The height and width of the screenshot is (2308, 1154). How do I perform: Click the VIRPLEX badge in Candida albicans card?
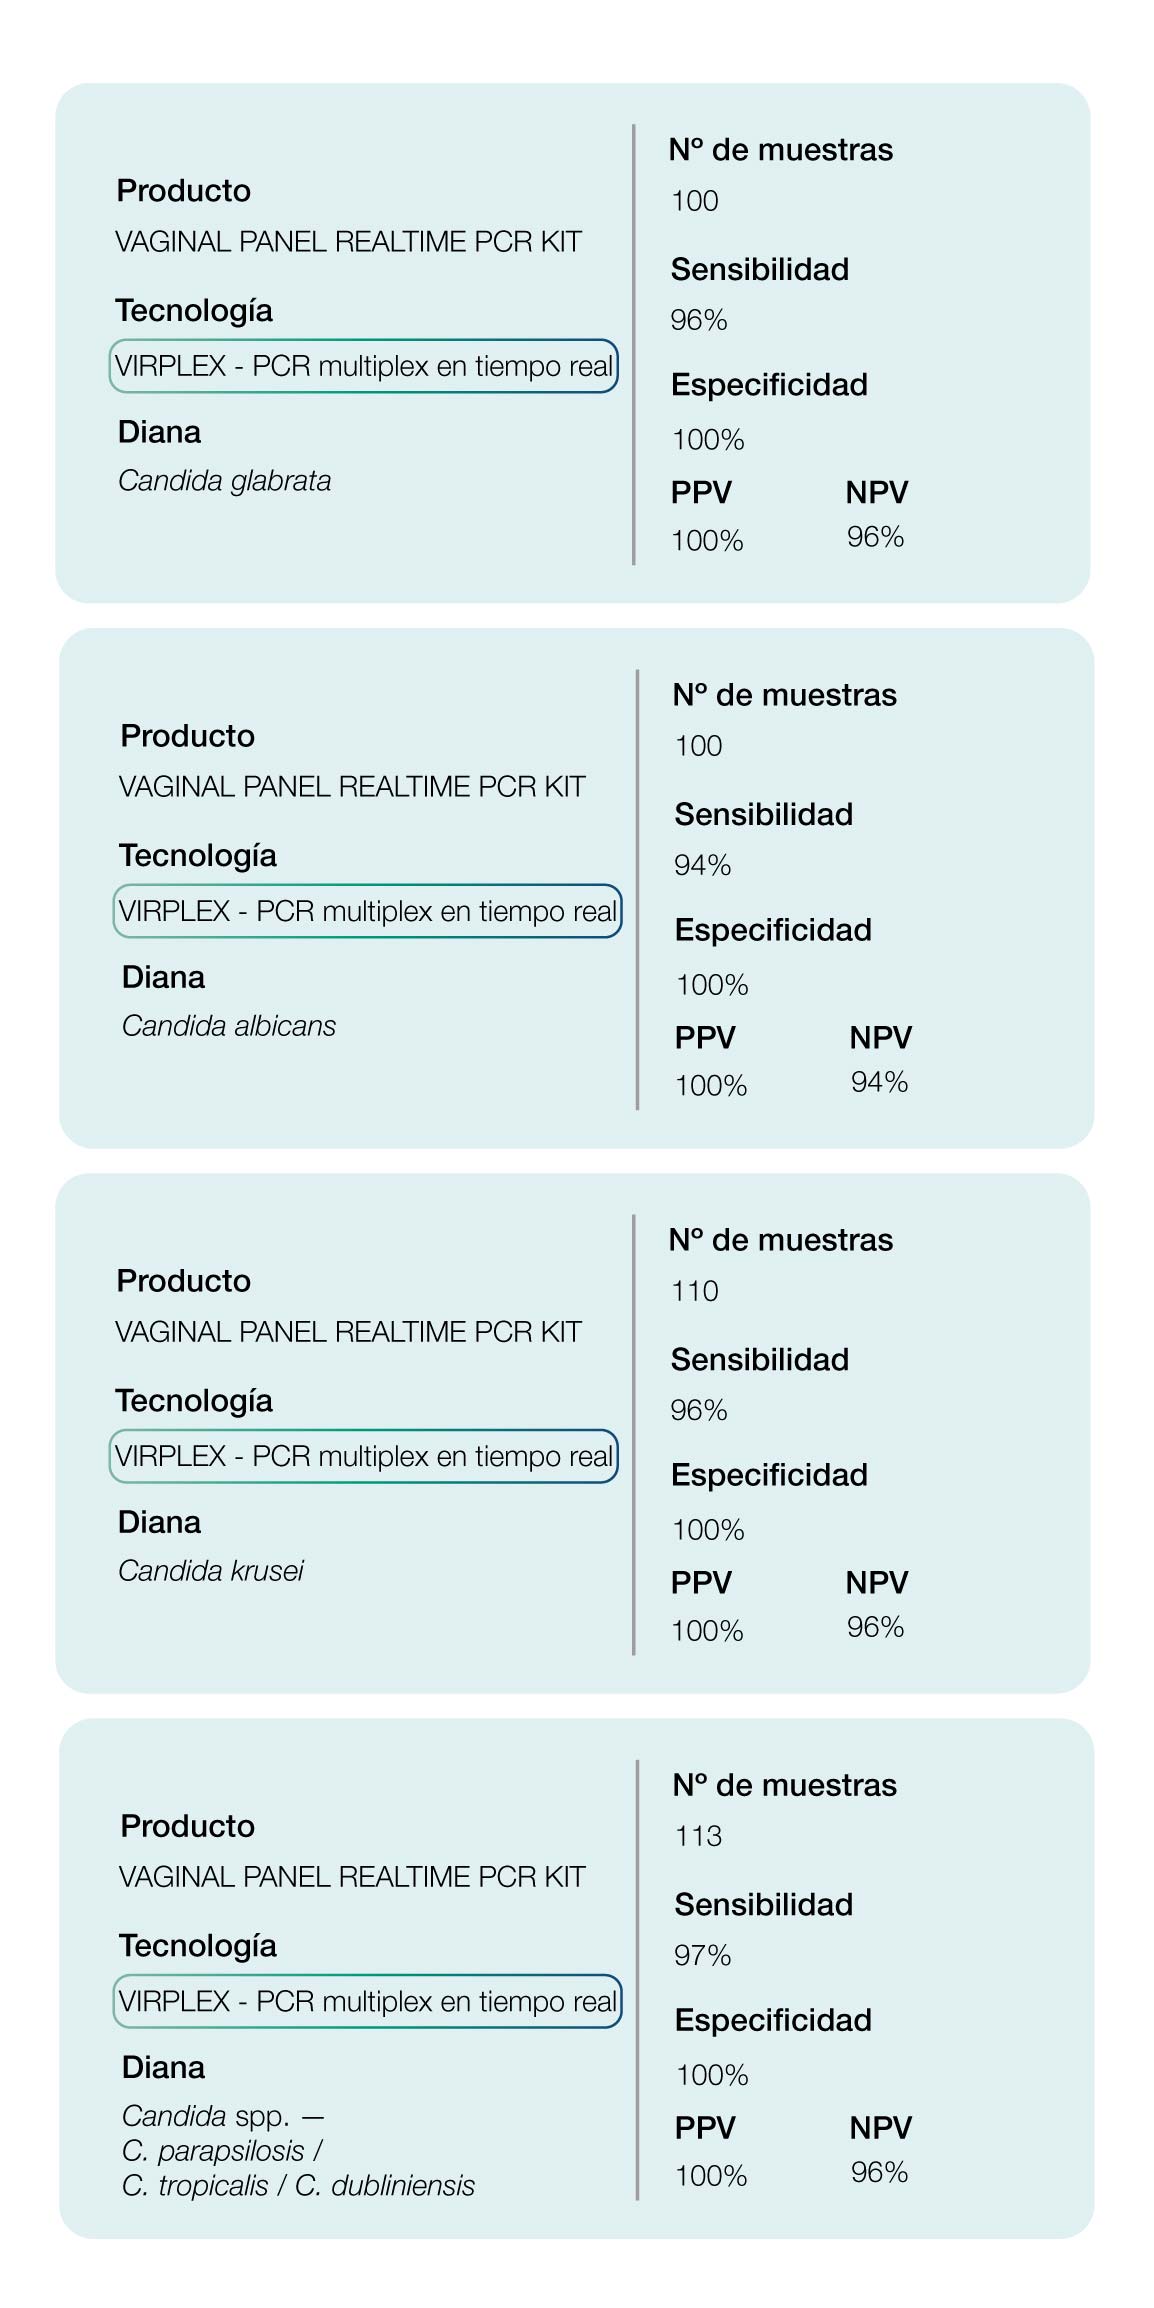367,911
